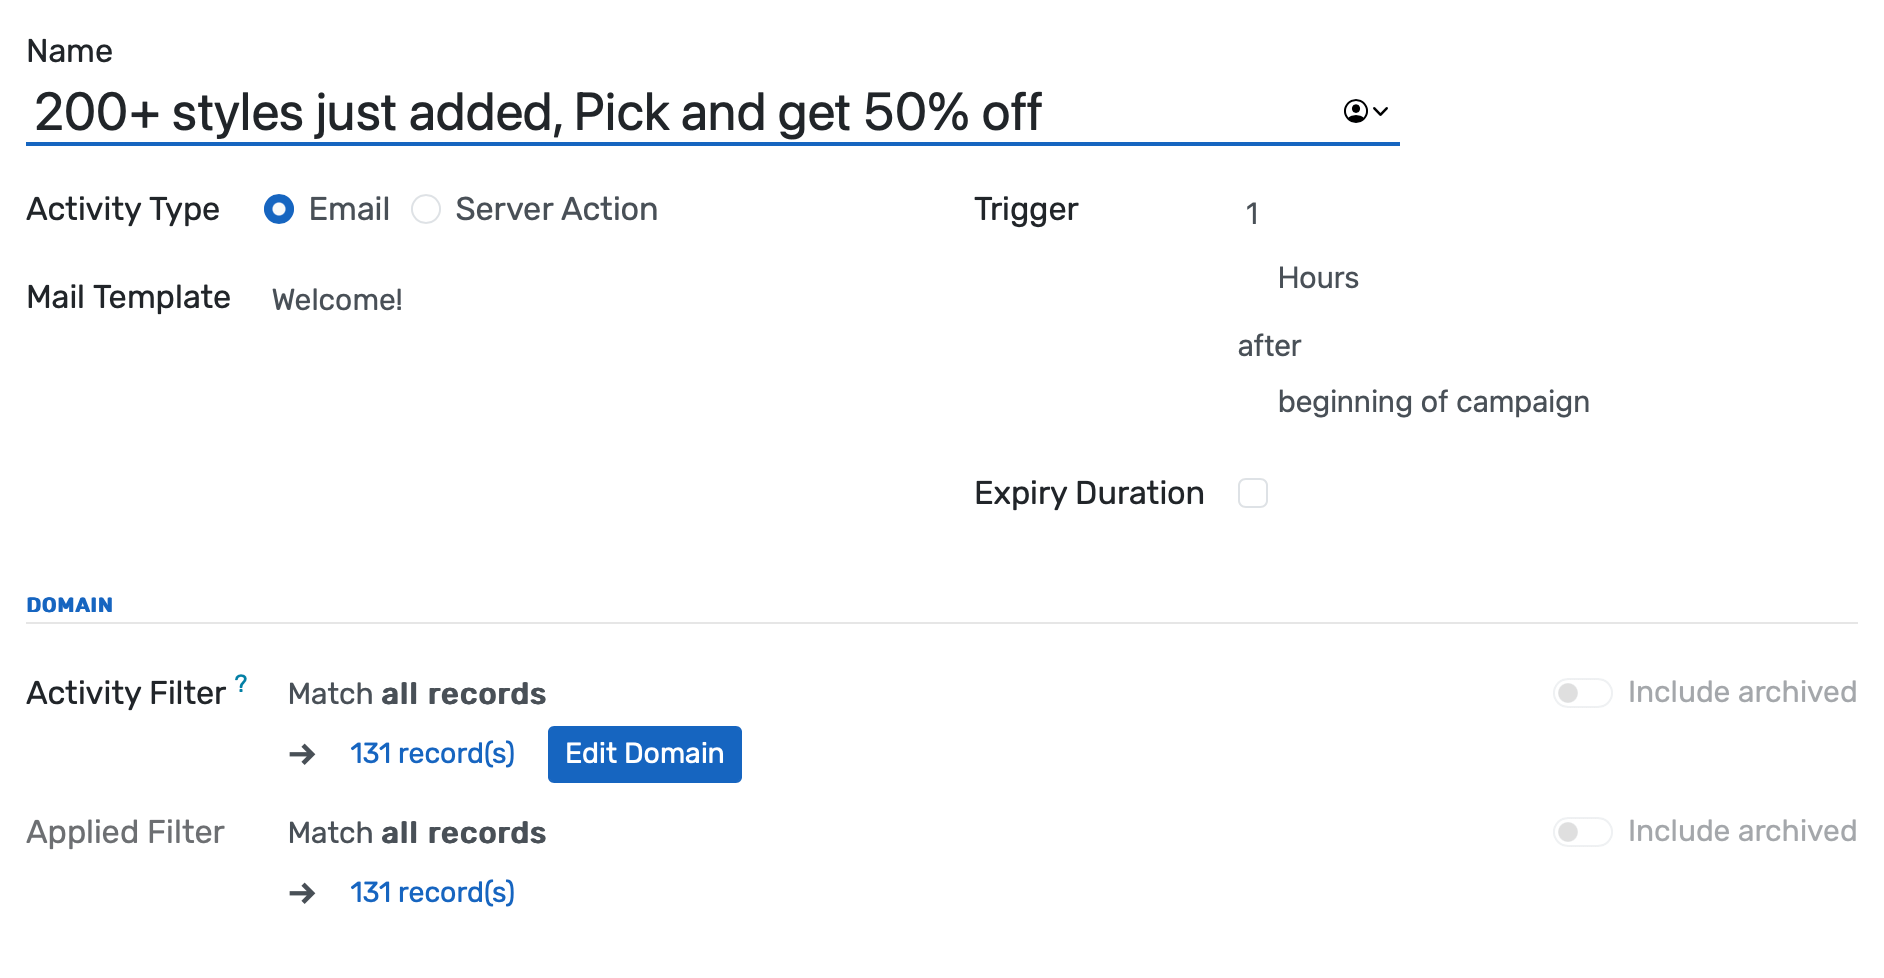This screenshot has width=1884, height=978.
Task: Switch to the DOMAIN tab
Action: pos(69,604)
